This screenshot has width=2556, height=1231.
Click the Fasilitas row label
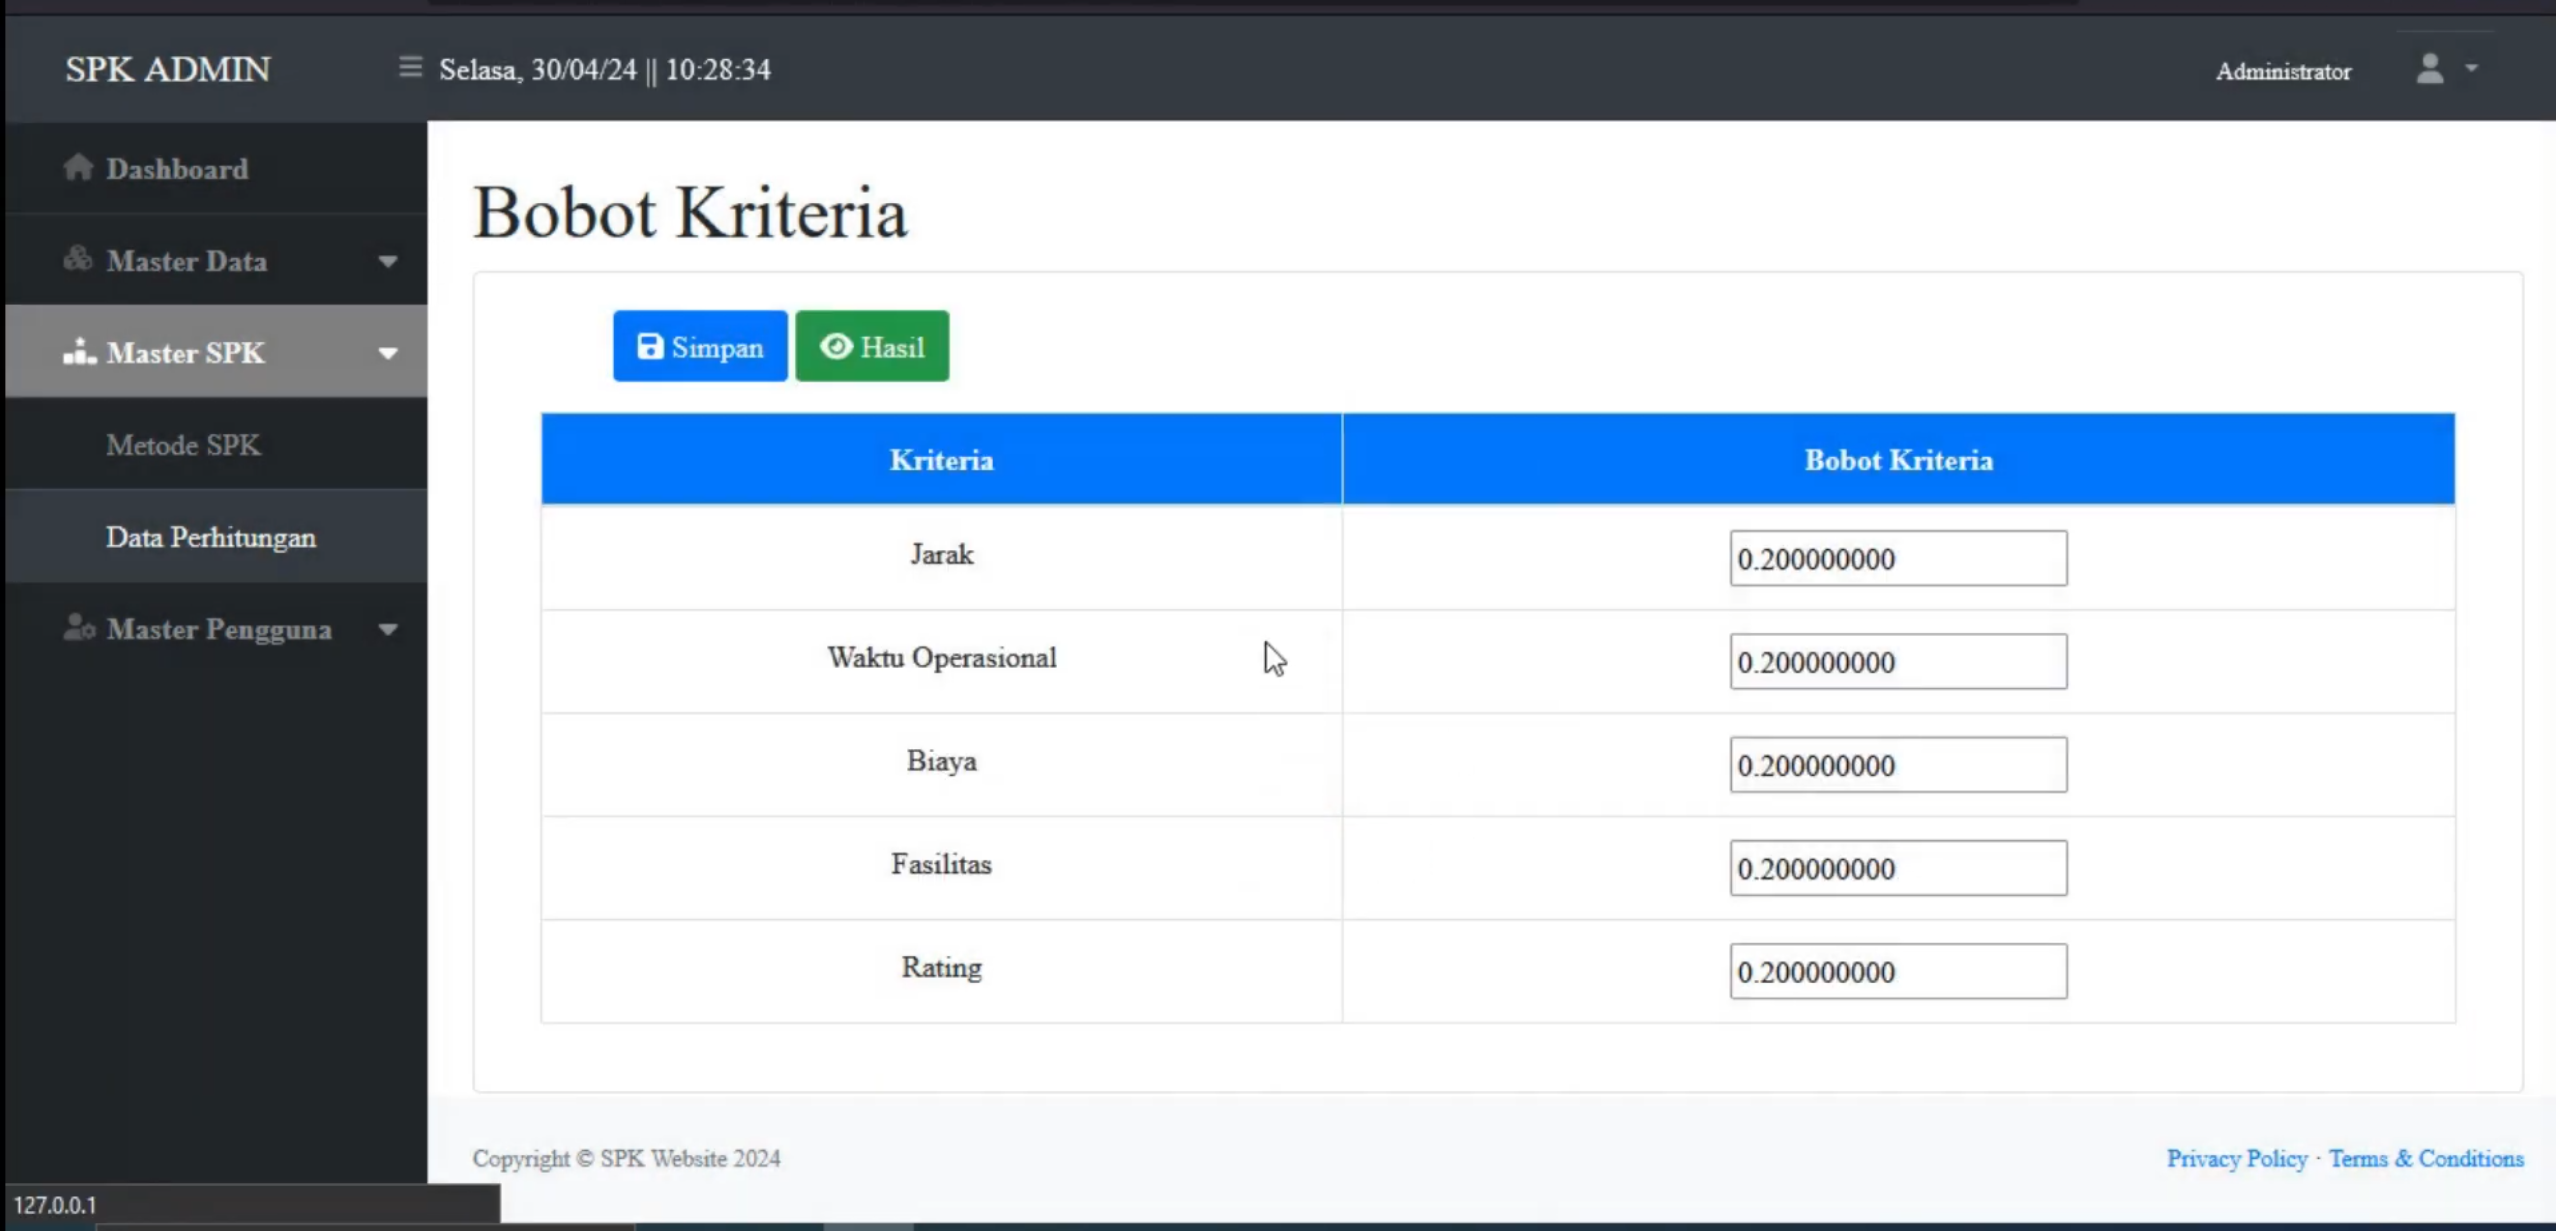point(941,864)
